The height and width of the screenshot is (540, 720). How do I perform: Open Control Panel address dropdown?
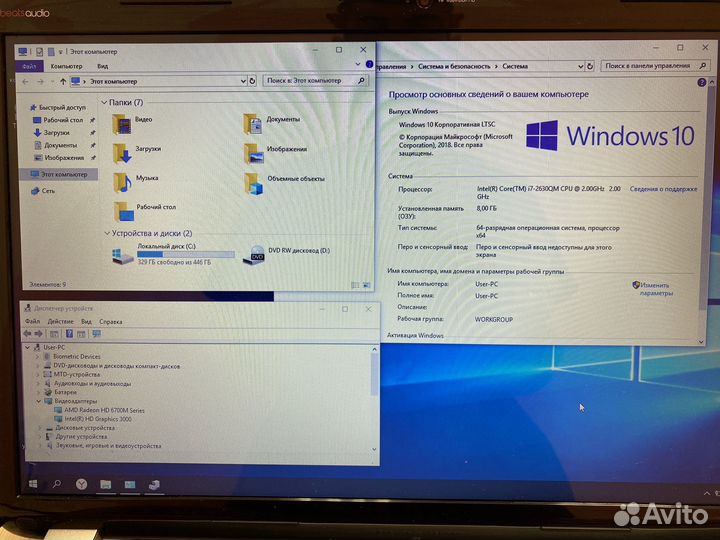(x=580, y=67)
